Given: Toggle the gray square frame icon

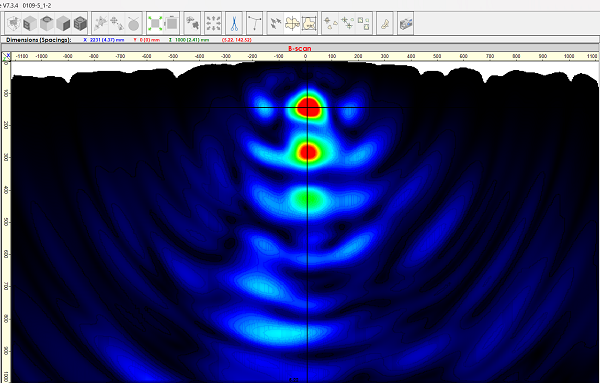Looking at the screenshot, I should 171,23.
